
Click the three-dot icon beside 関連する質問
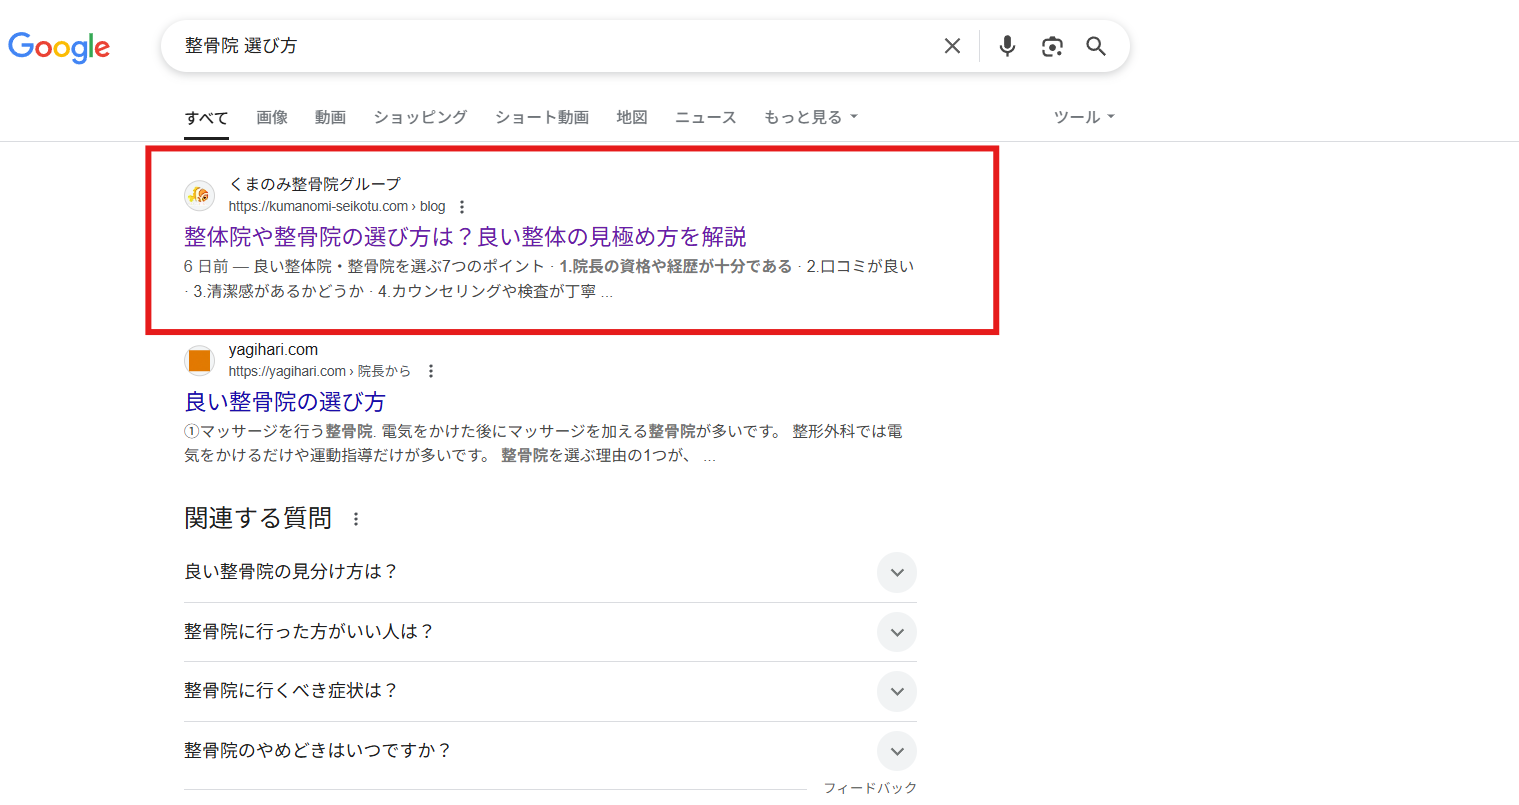(x=355, y=518)
